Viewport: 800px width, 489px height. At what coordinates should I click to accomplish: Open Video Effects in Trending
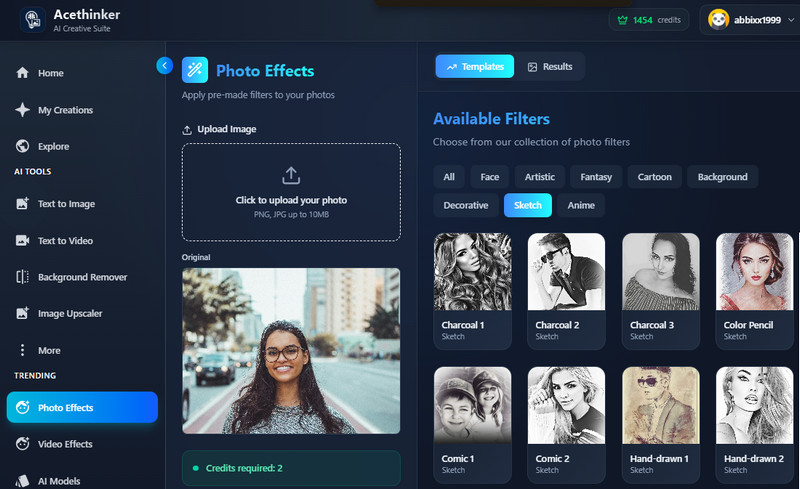[x=82, y=444]
